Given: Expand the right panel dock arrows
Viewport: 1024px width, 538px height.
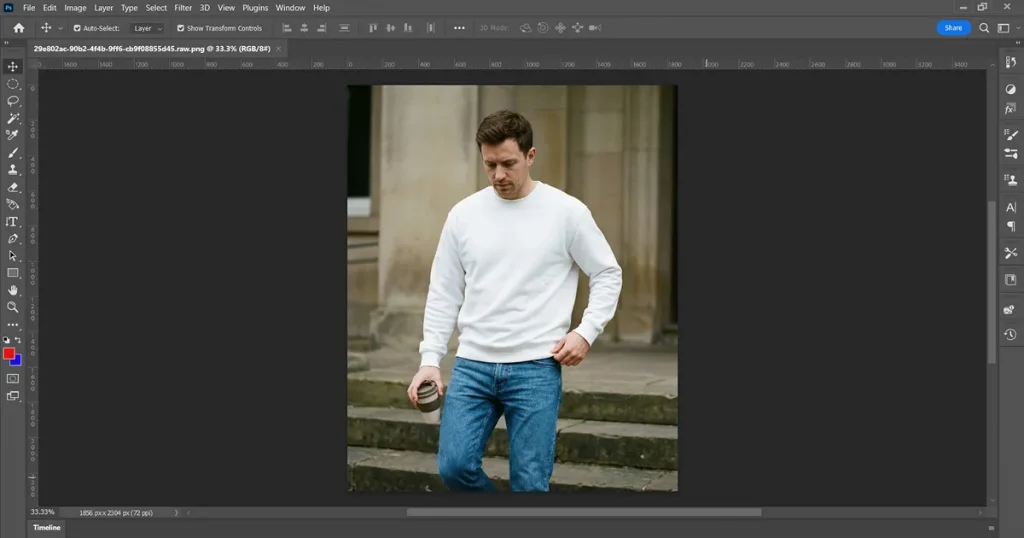Looking at the screenshot, I should (x=1017, y=42).
